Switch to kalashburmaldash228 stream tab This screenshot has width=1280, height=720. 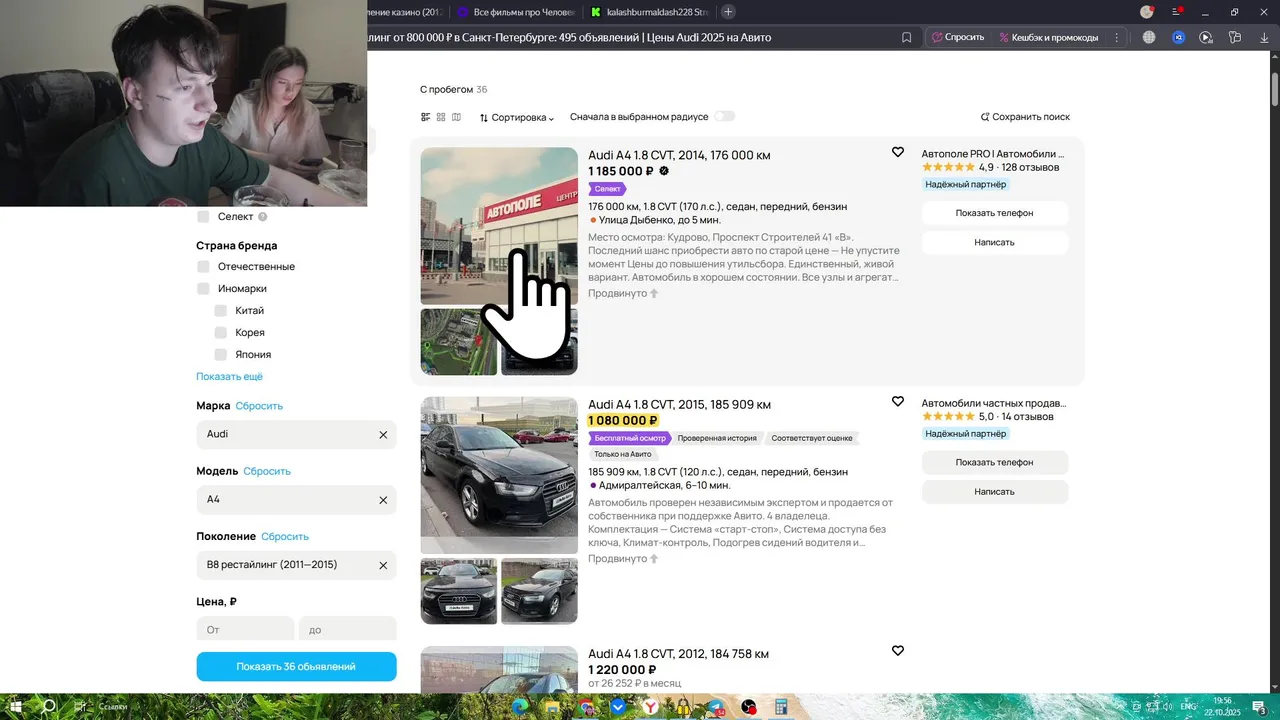651,12
